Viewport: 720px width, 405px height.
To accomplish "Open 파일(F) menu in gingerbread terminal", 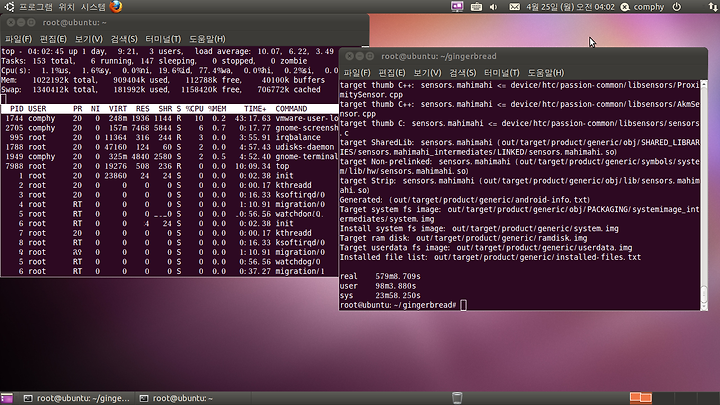I will click(357, 73).
